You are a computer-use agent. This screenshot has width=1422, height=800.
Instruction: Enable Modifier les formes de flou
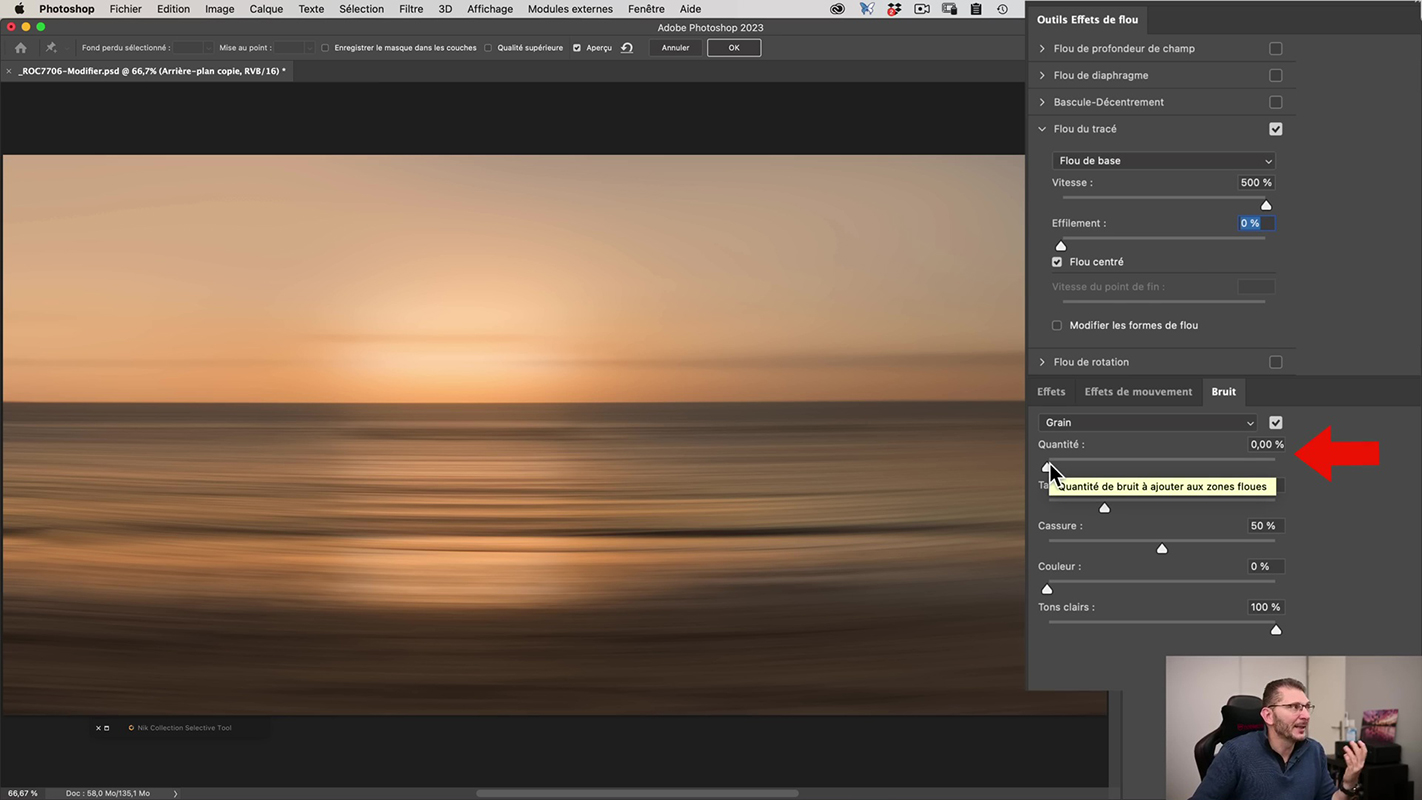pyautogui.click(x=1057, y=325)
